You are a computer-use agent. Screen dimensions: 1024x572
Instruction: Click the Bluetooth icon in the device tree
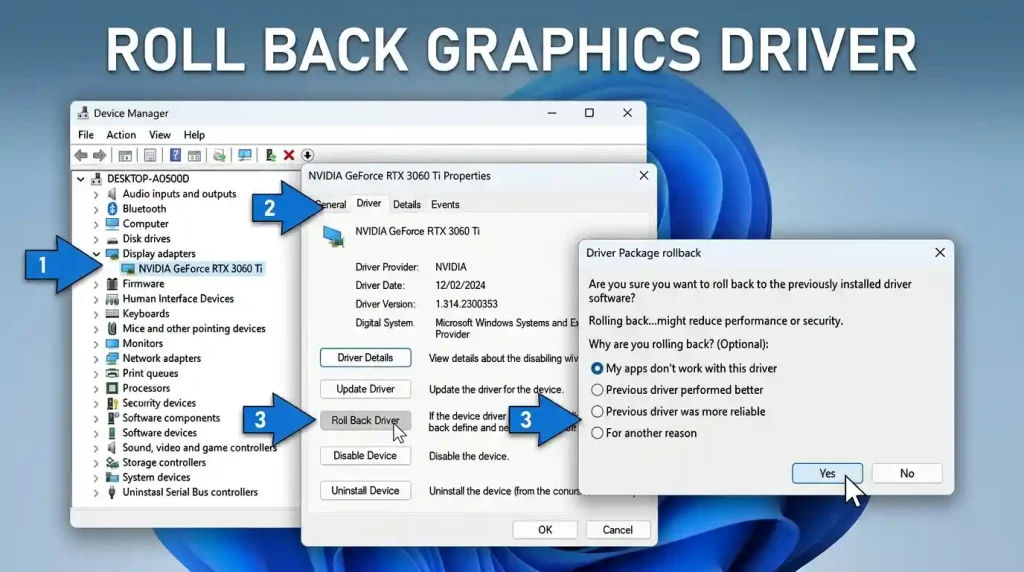[112, 208]
